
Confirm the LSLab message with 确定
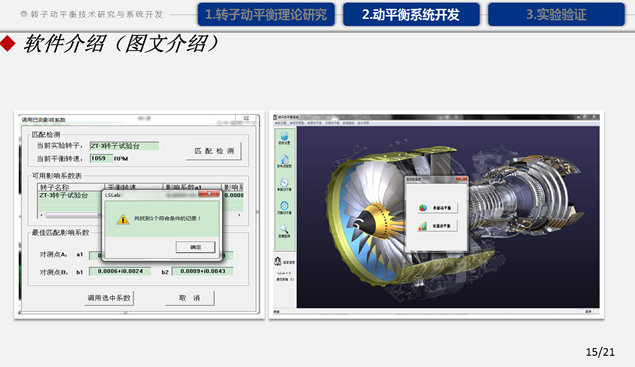tap(195, 247)
